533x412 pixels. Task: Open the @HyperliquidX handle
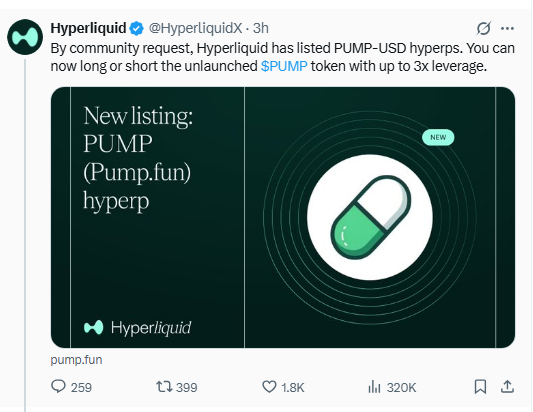[x=195, y=28]
